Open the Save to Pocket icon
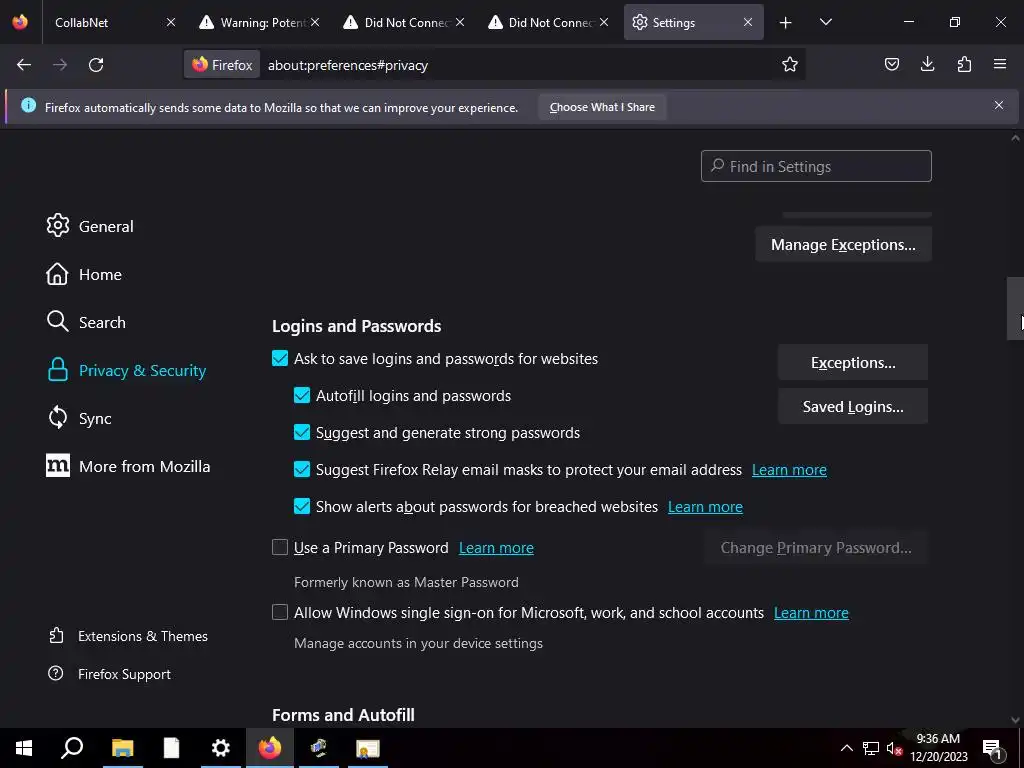 click(x=891, y=64)
